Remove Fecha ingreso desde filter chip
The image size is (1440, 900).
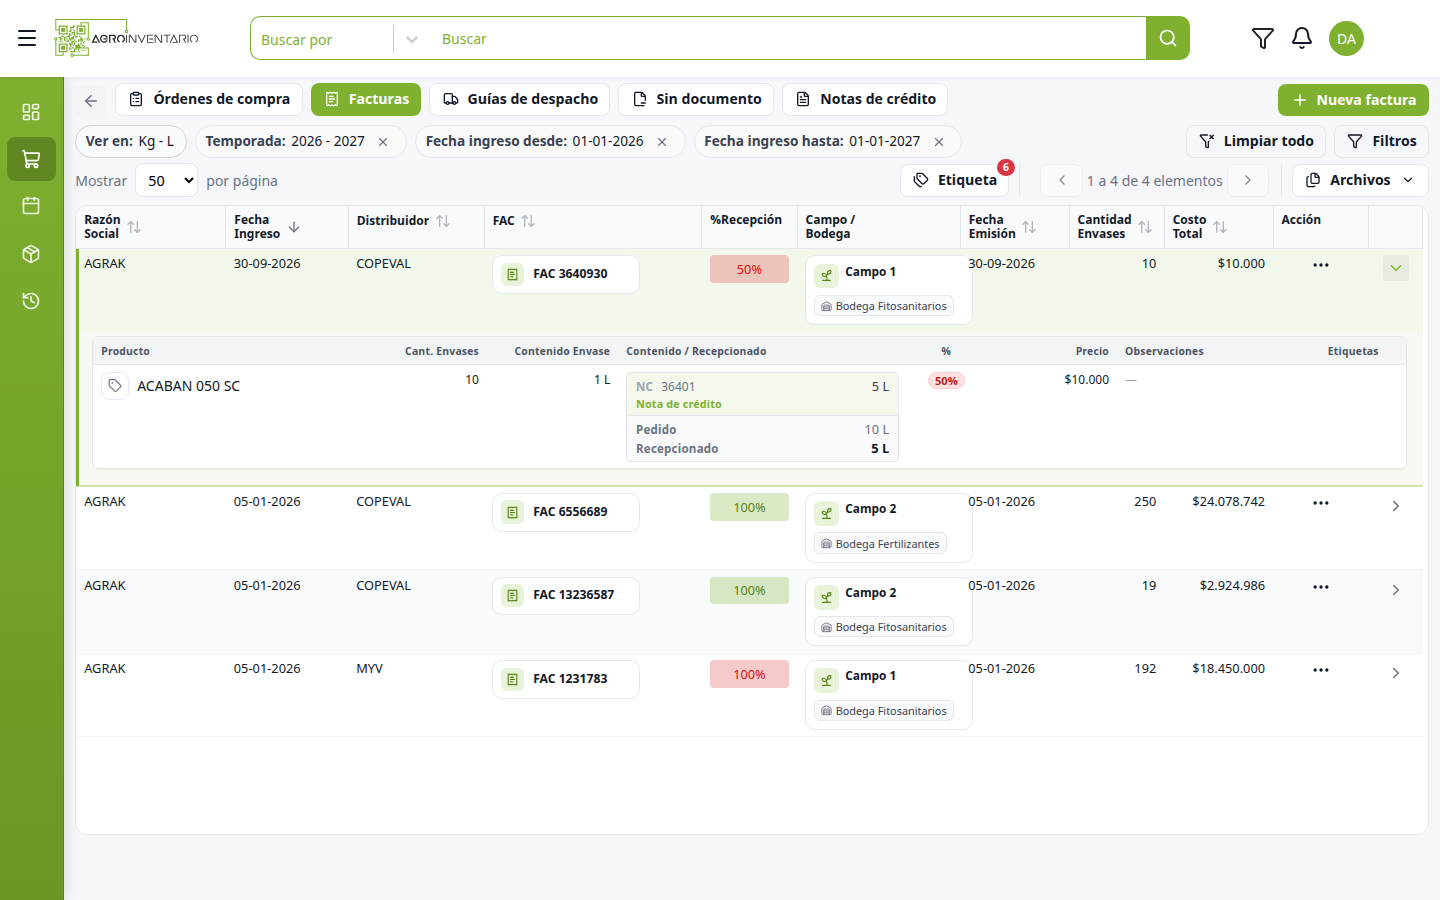[662, 142]
